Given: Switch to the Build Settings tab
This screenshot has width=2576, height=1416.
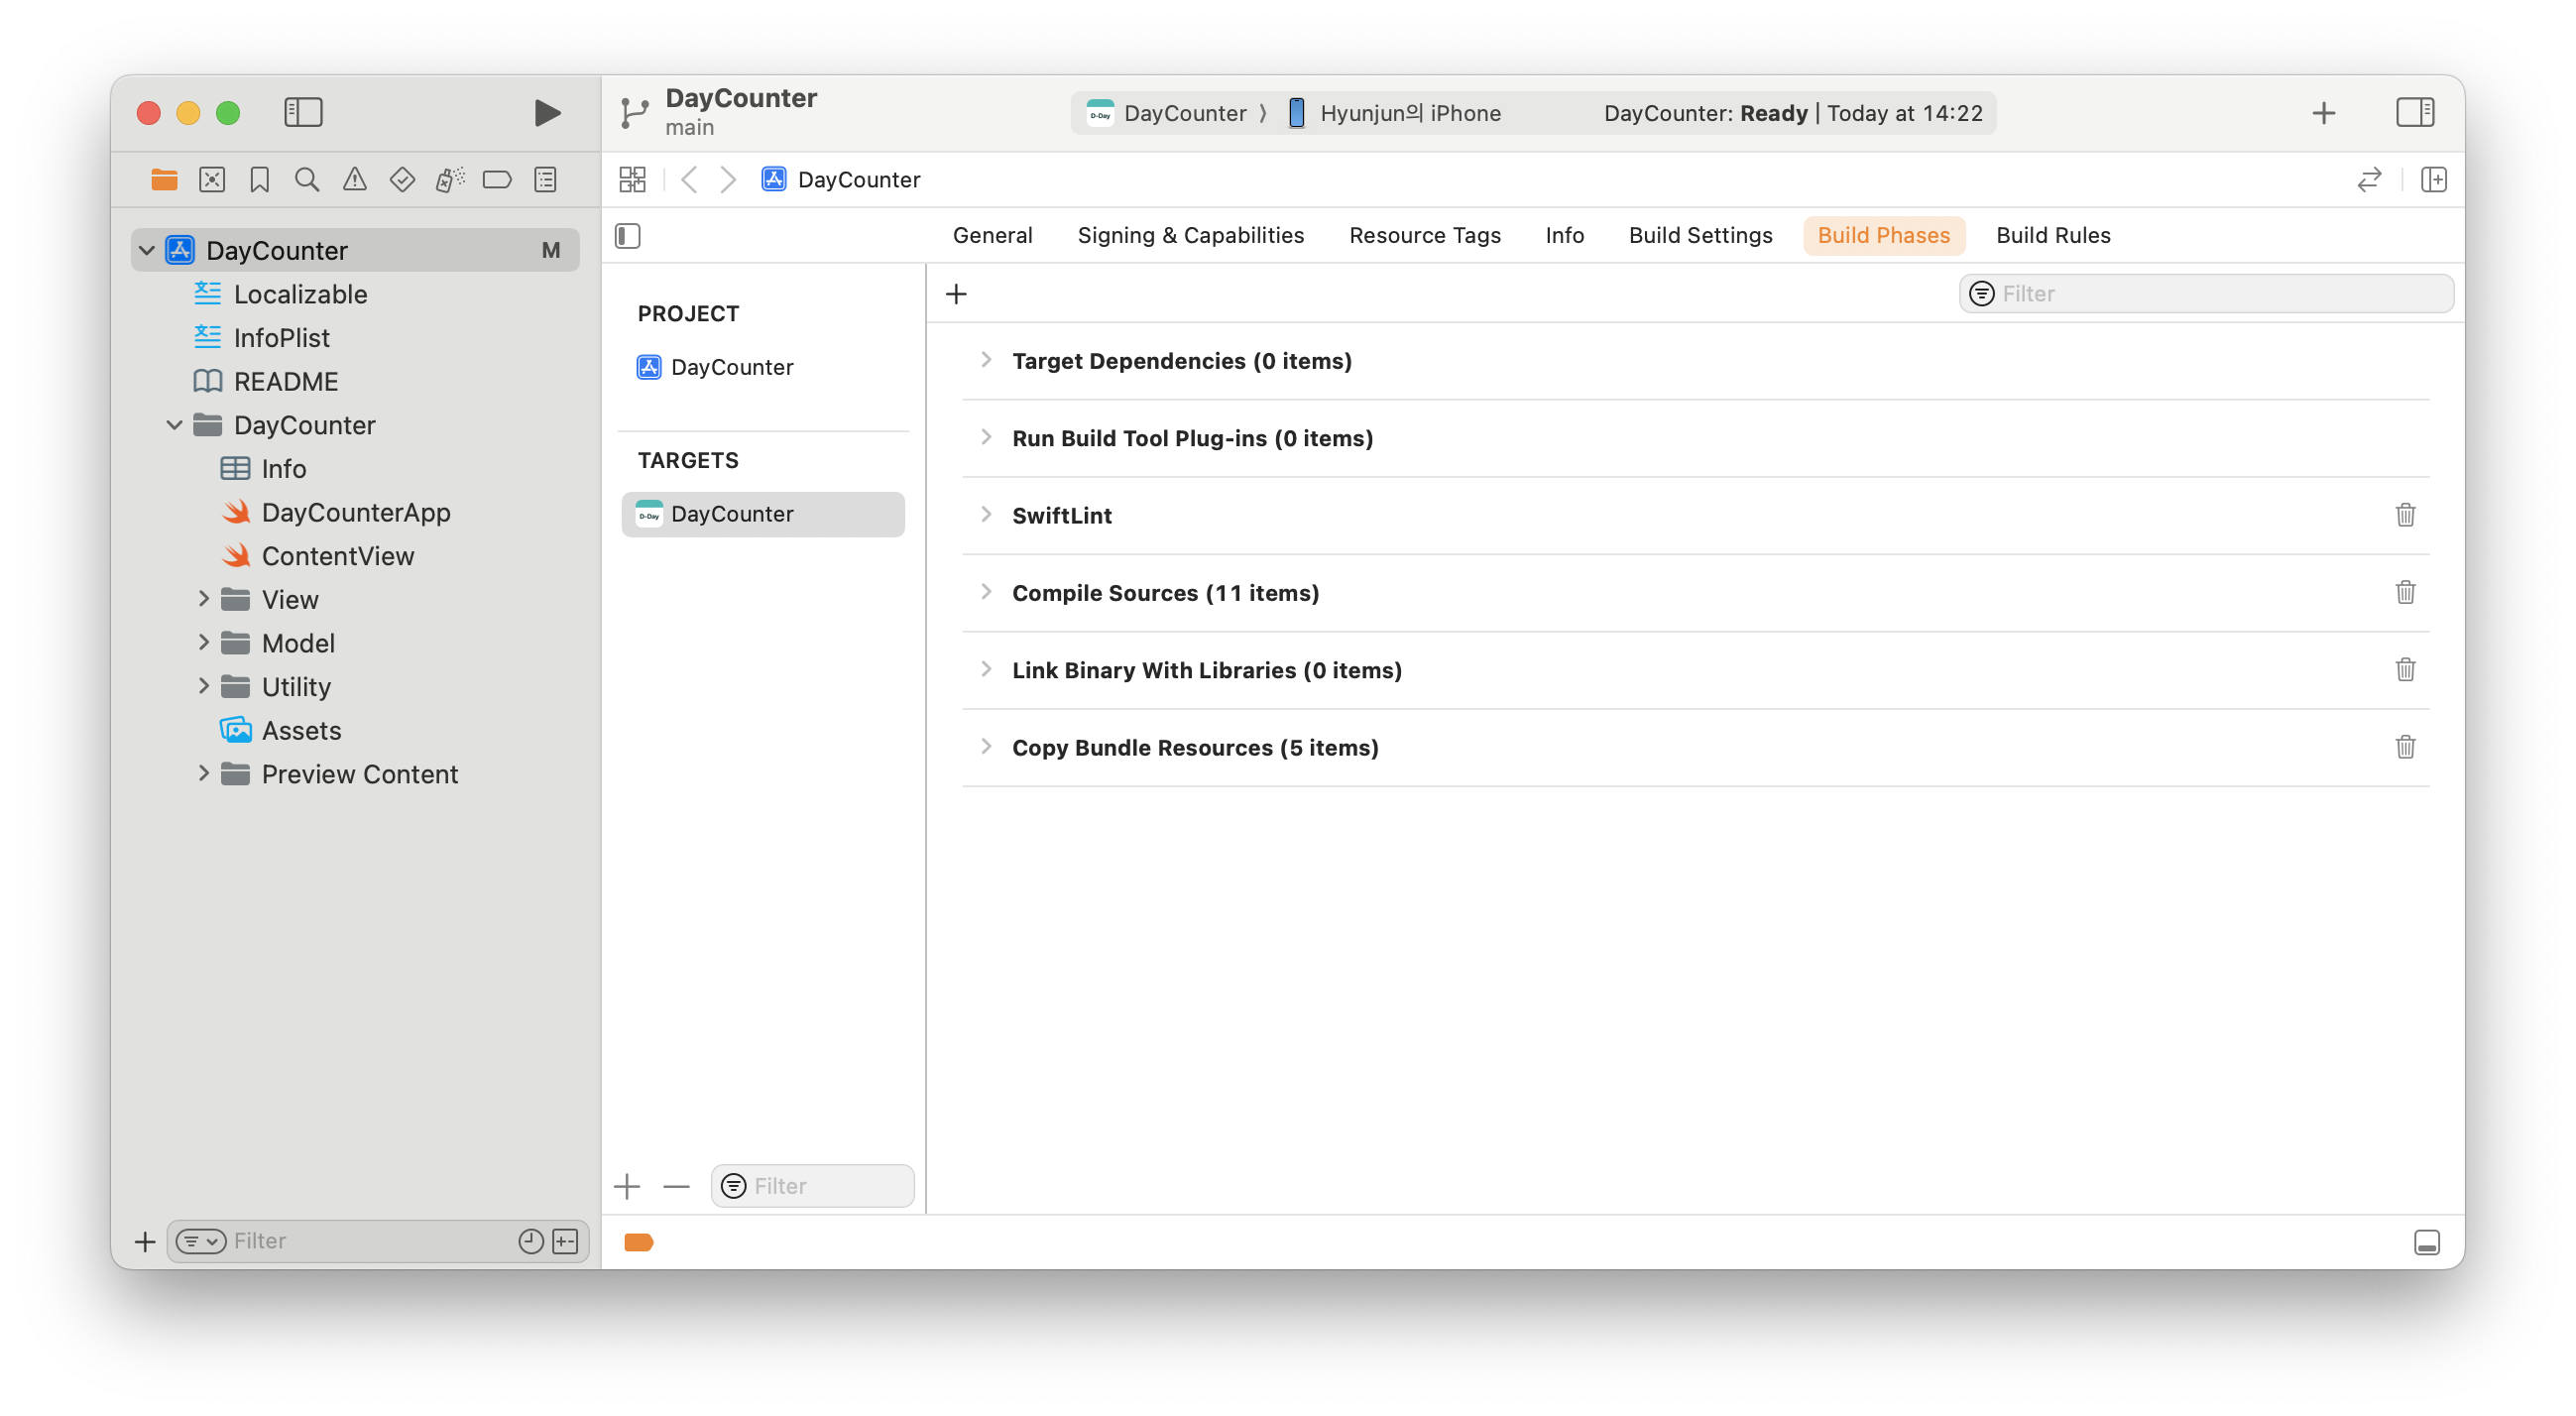Looking at the screenshot, I should point(1700,235).
